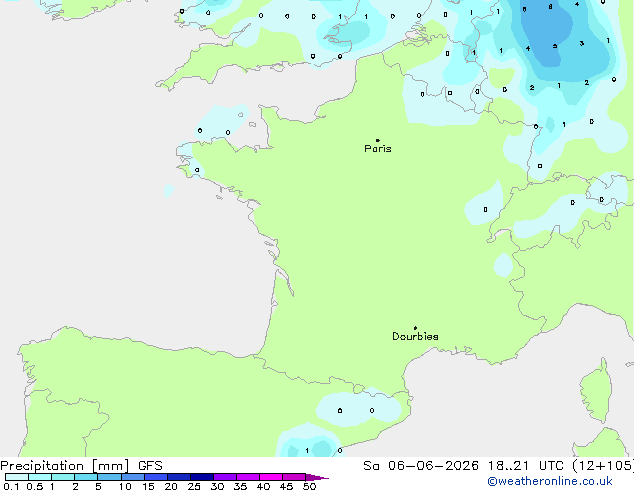Pick the 25–30 mm dark navy swatch

pyautogui.click(x=202, y=477)
